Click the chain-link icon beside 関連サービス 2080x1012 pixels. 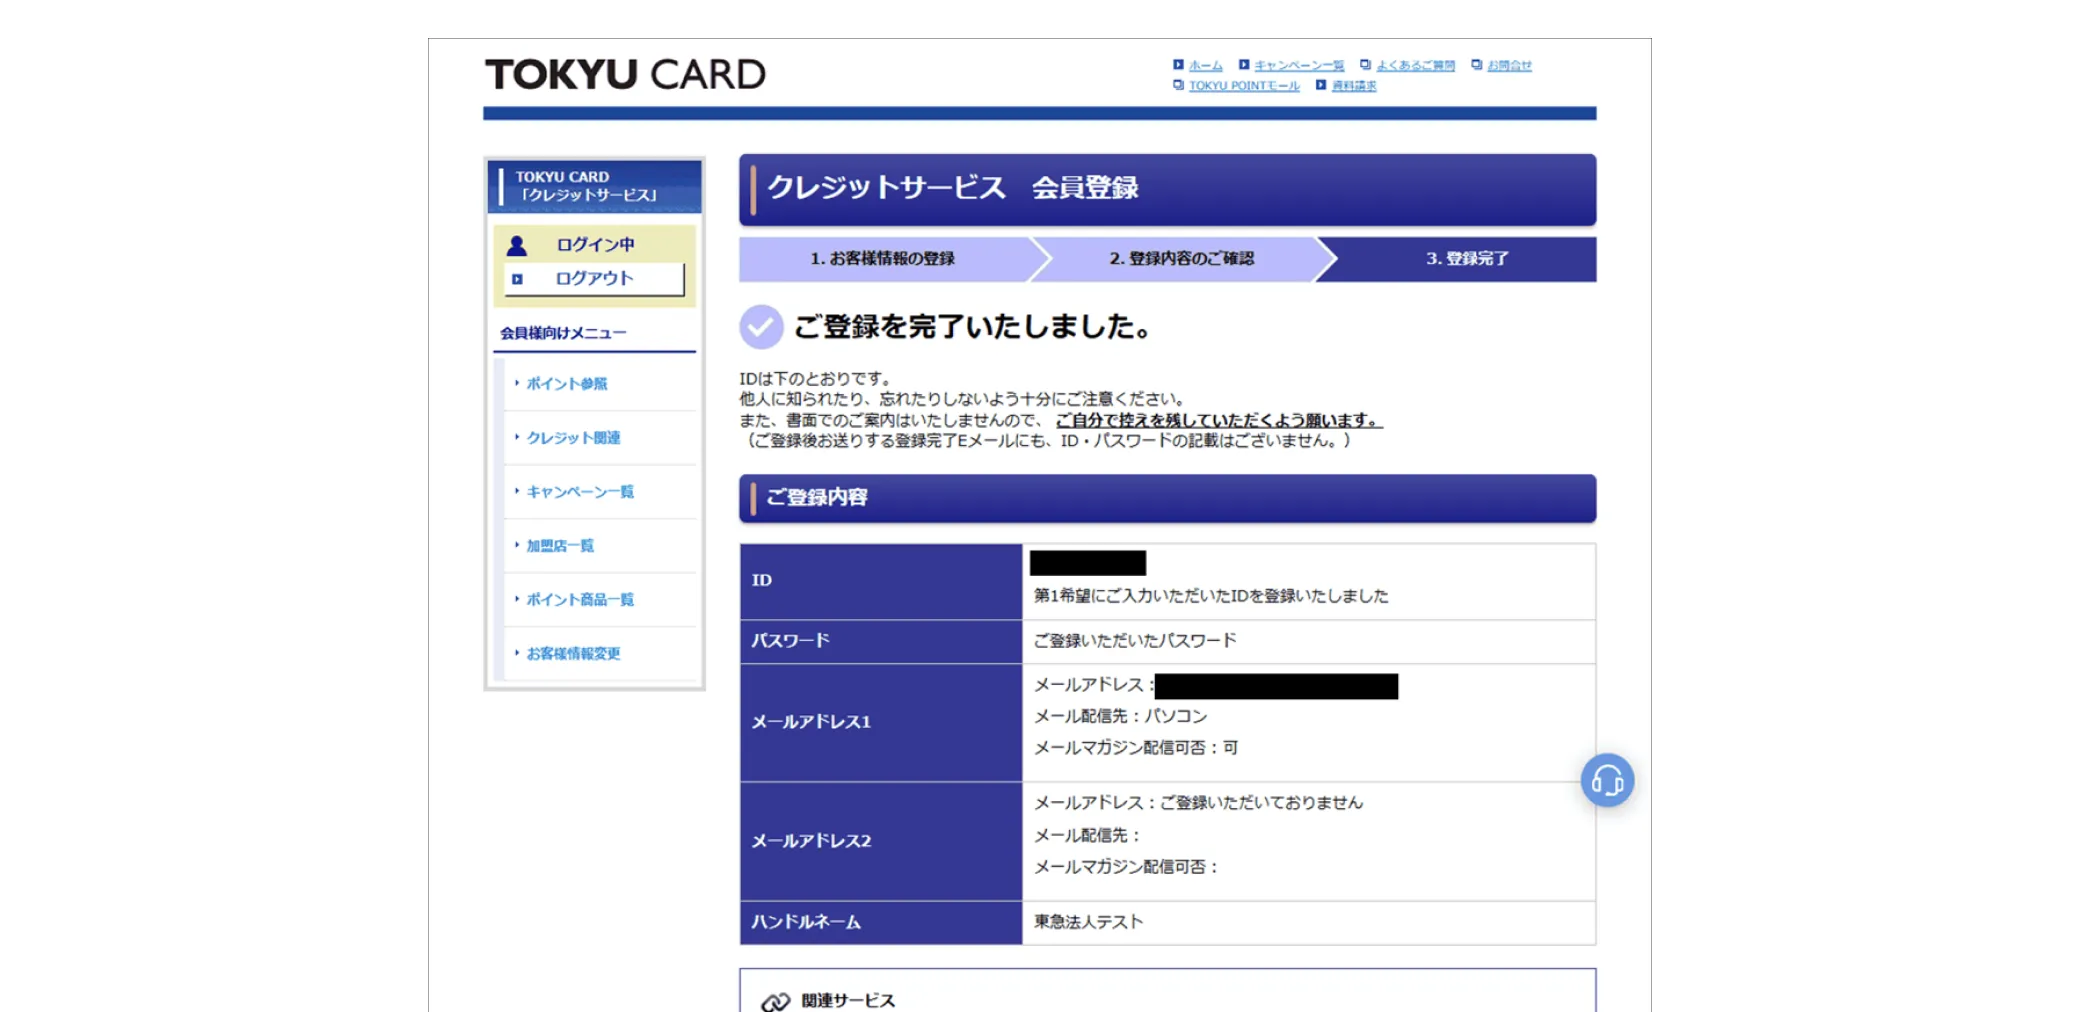tap(775, 999)
